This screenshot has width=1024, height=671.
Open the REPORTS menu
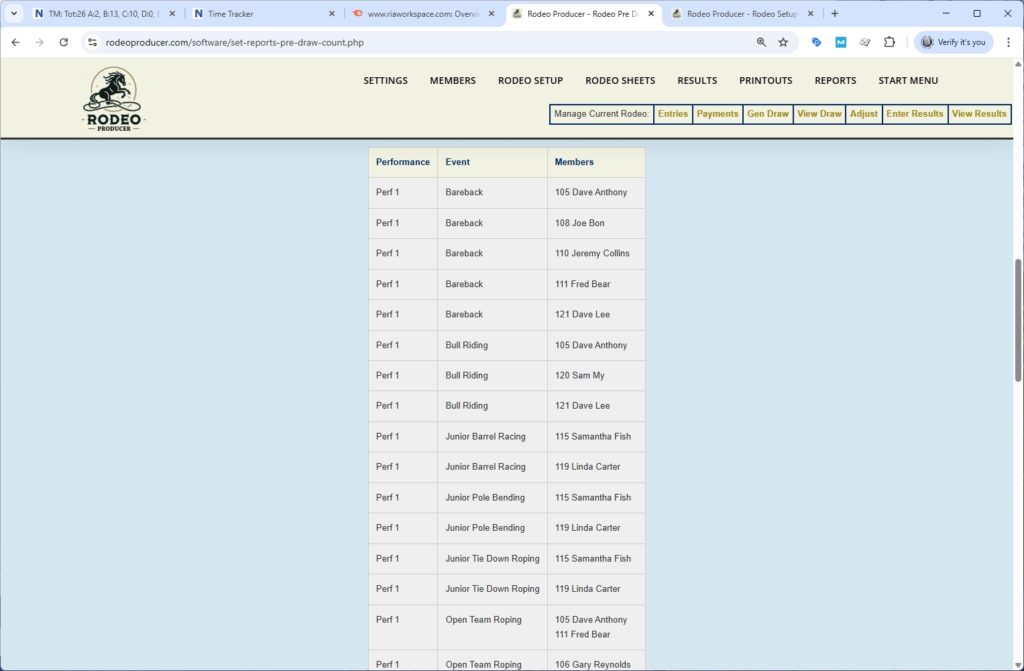835,81
